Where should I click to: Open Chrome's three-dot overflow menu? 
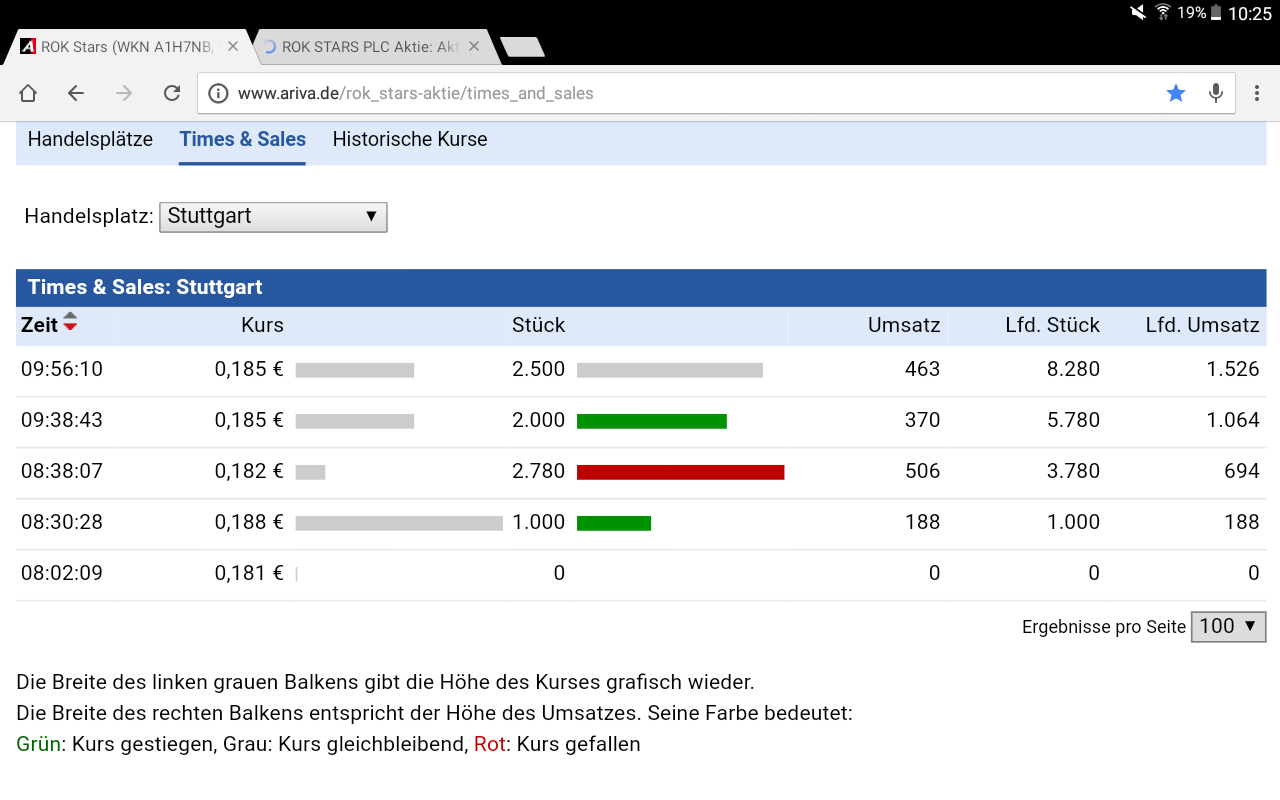pyautogui.click(x=1257, y=92)
